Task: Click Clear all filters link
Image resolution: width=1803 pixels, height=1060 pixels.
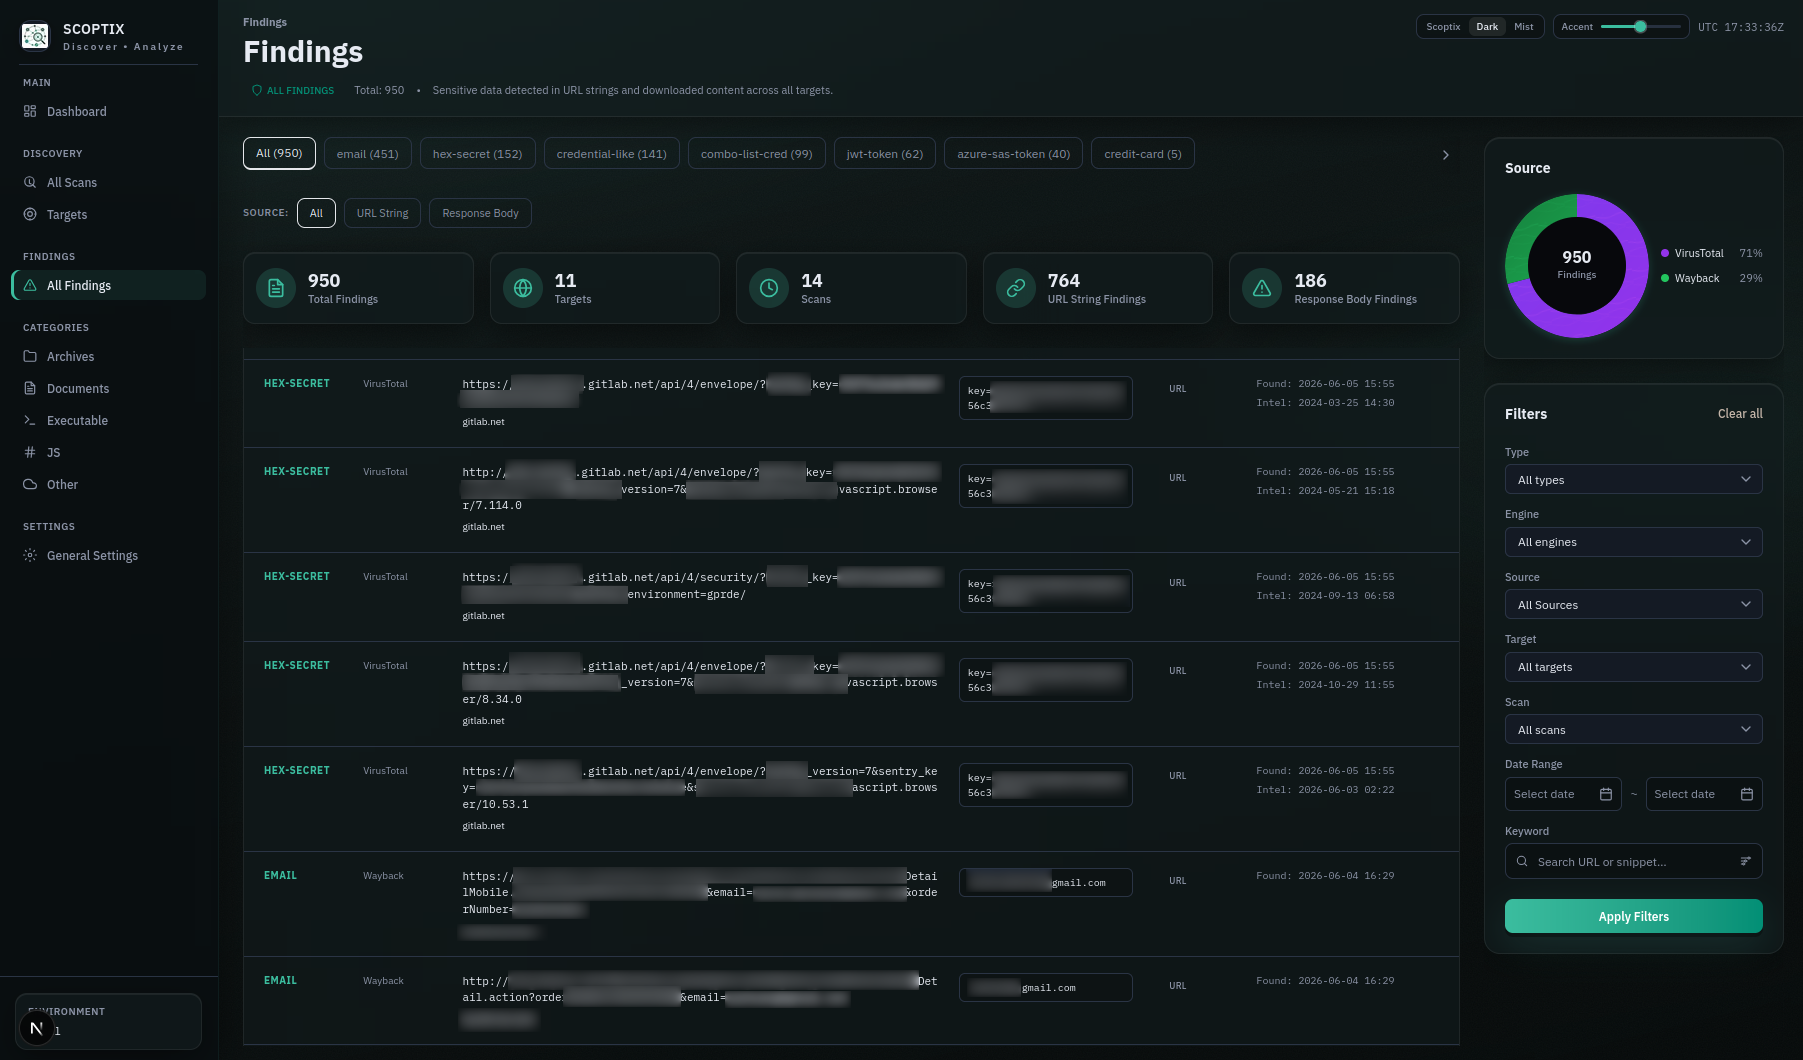Action: point(1740,413)
